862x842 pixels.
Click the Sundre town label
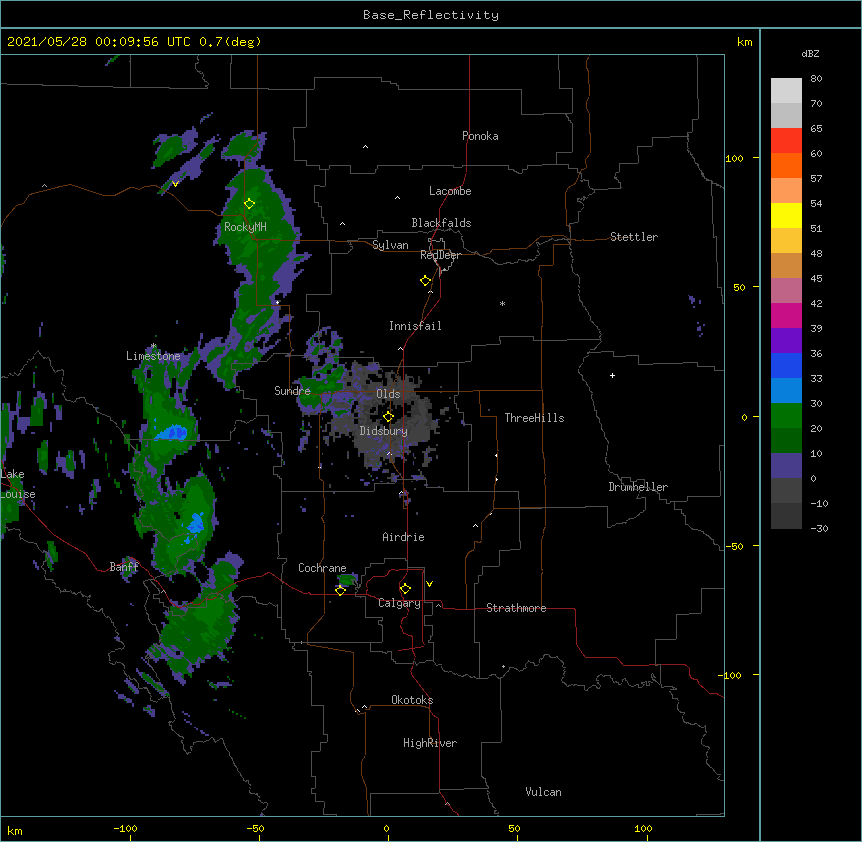[292, 391]
